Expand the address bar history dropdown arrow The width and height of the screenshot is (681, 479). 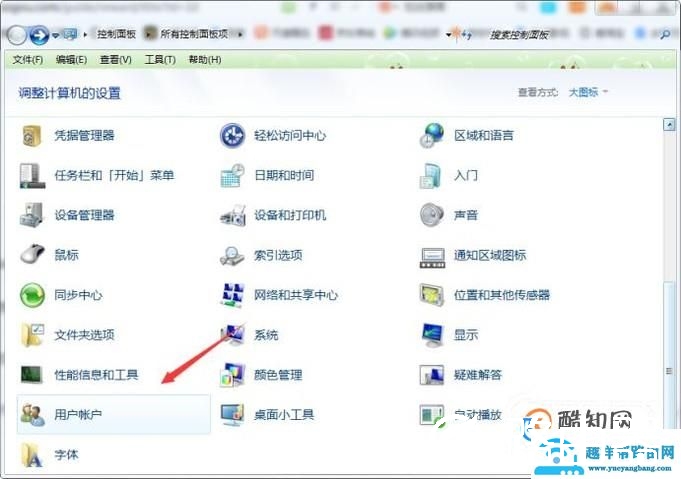pos(448,34)
